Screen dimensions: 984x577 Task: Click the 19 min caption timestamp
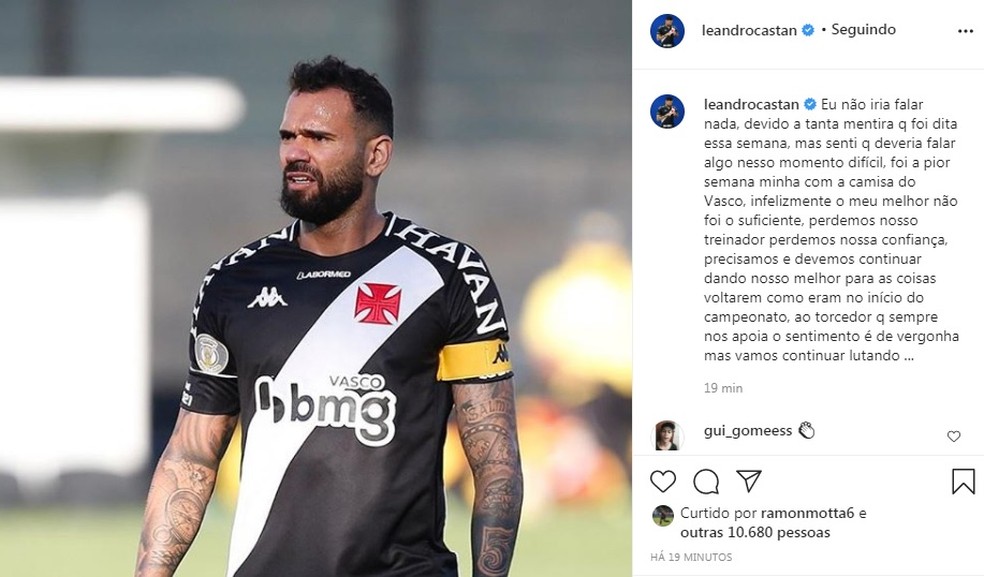tap(723, 388)
